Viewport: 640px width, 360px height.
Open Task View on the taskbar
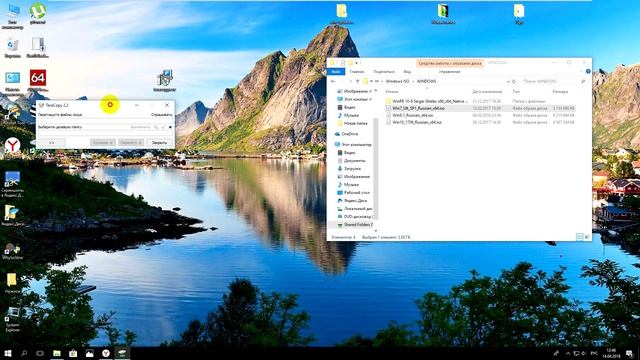[40, 353]
